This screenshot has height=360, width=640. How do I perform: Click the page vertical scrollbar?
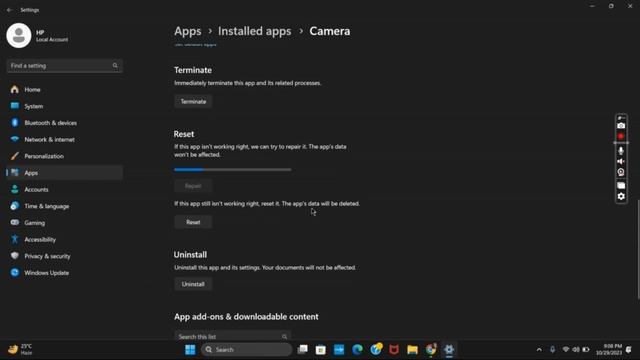point(638,249)
